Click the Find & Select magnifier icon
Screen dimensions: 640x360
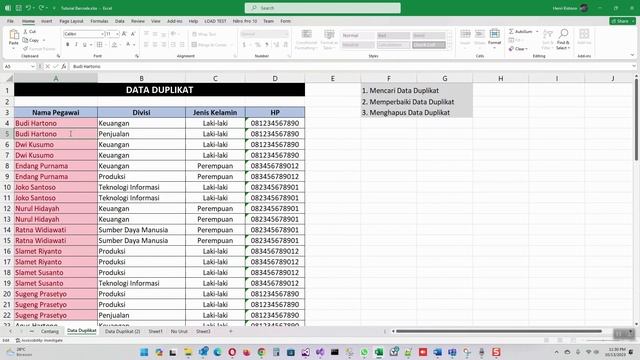(563, 33)
